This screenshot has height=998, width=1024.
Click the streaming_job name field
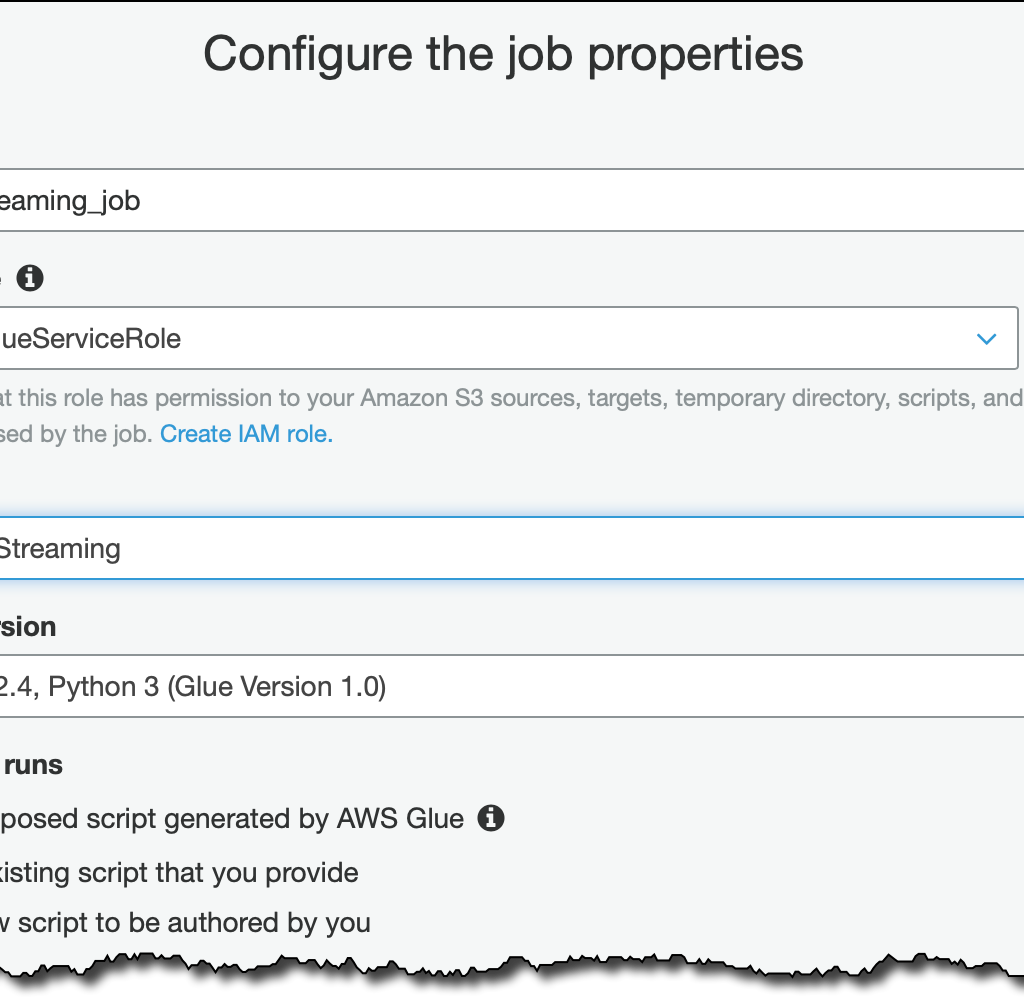click(400, 200)
